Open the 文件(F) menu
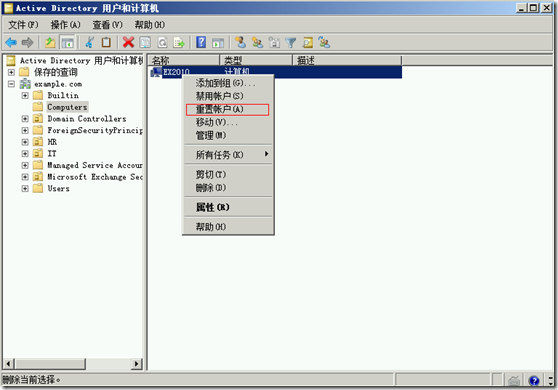The width and height of the screenshot is (558, 390). [x=23, y=25]
